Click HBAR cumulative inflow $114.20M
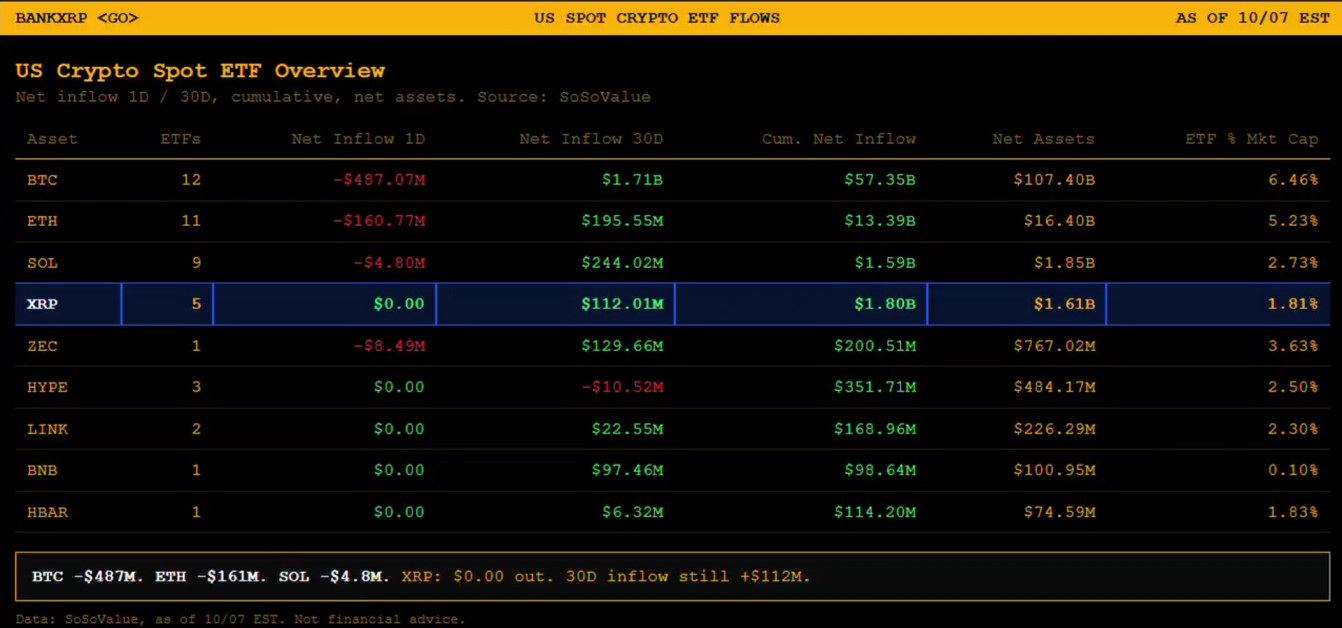Viewport: 1342px width, 628px height. [x=874, y=512]
